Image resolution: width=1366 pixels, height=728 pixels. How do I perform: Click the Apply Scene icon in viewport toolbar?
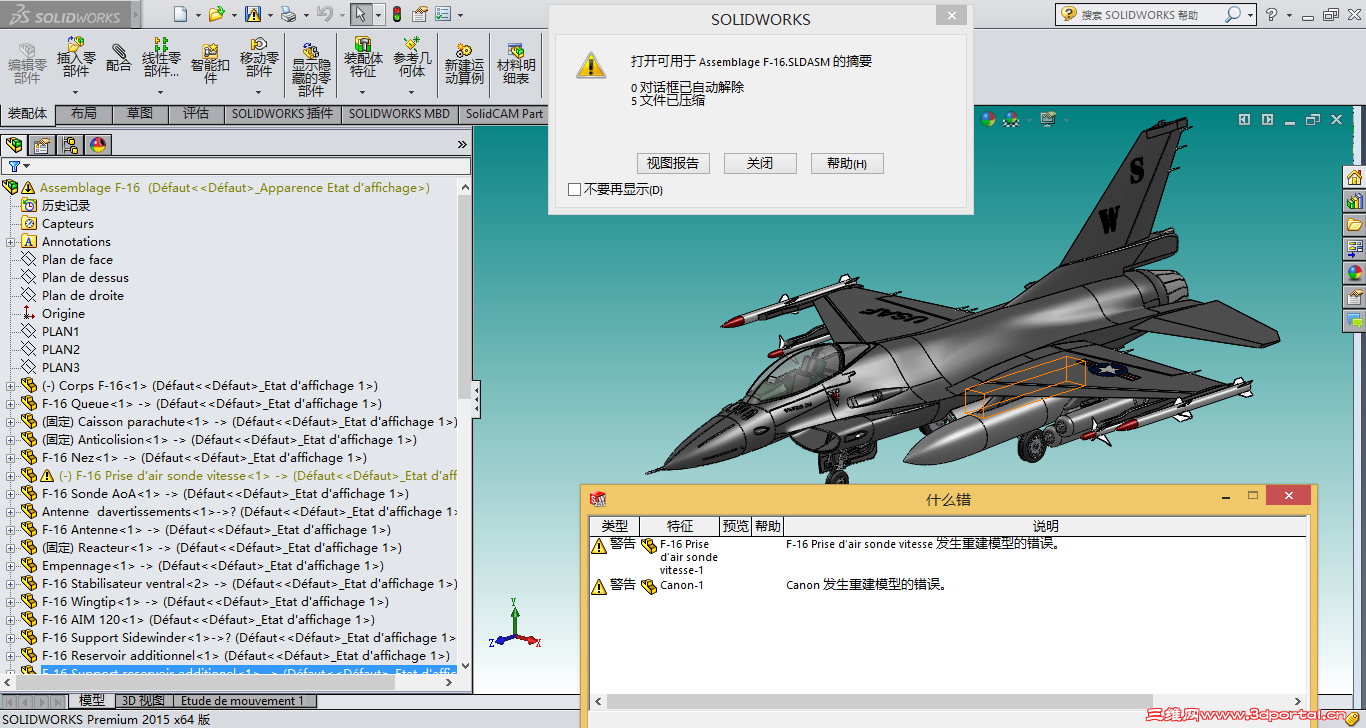[1011, 119]
